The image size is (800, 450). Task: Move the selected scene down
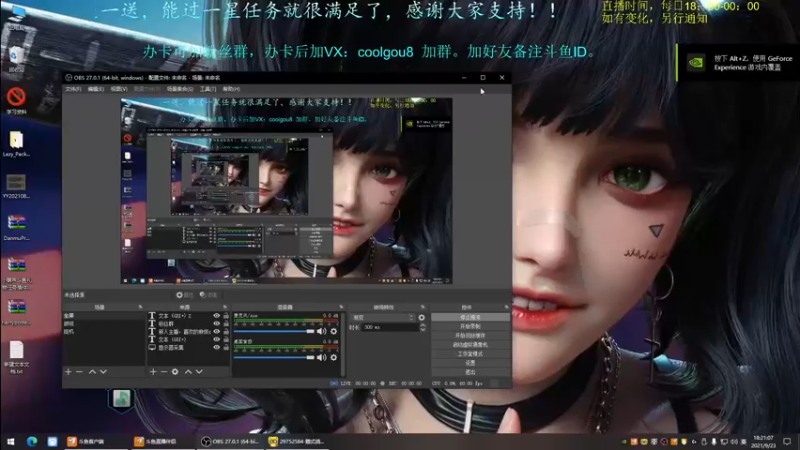(x=103, y=372)
